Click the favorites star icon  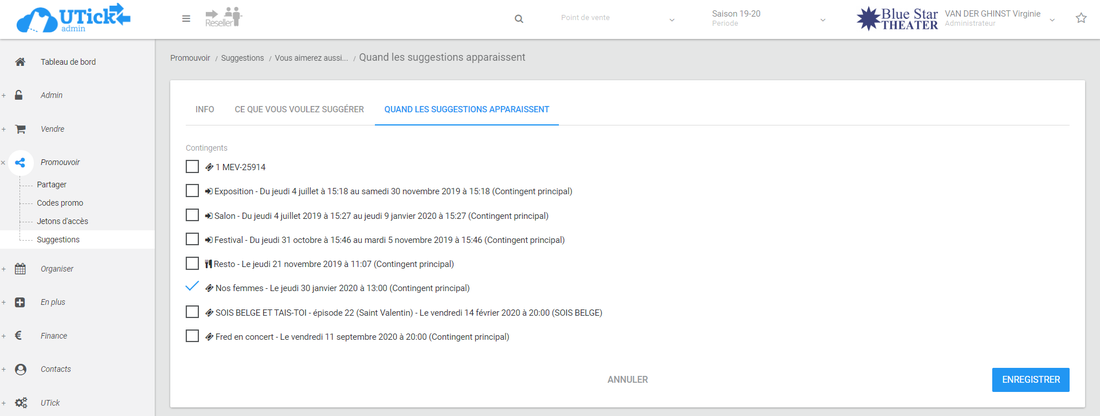[1081, 19]
